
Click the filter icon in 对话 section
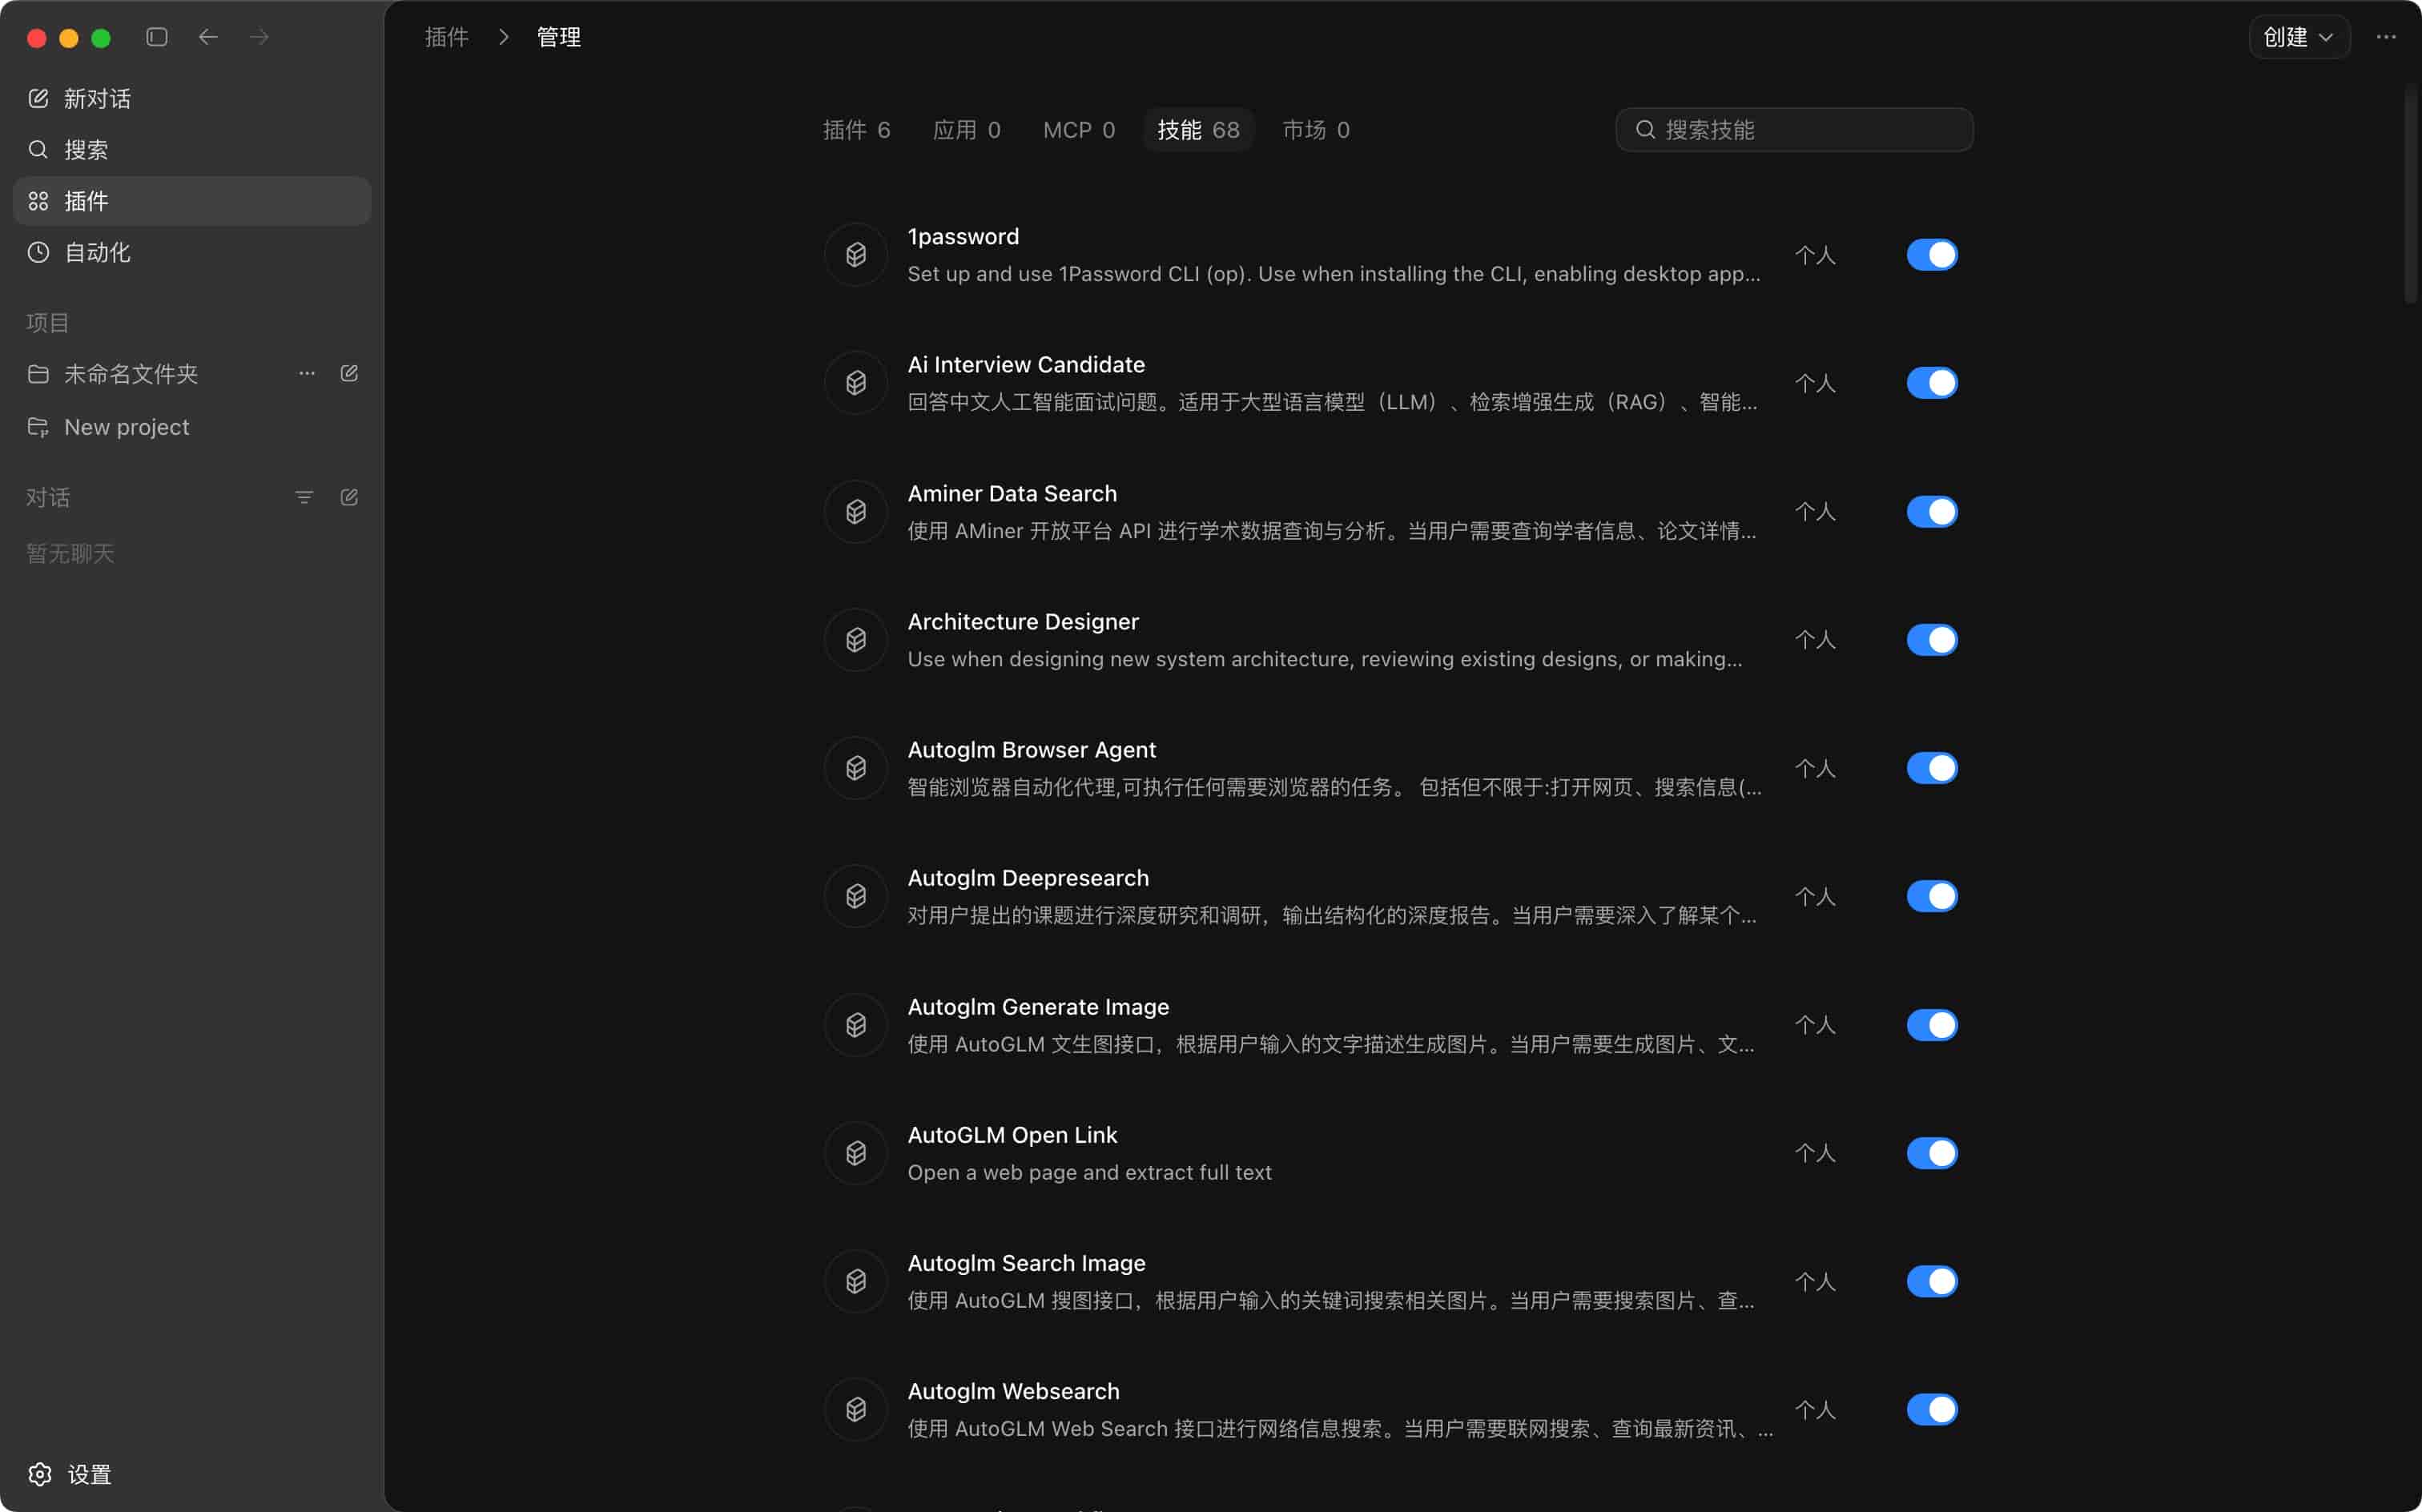tap(304, 497)
